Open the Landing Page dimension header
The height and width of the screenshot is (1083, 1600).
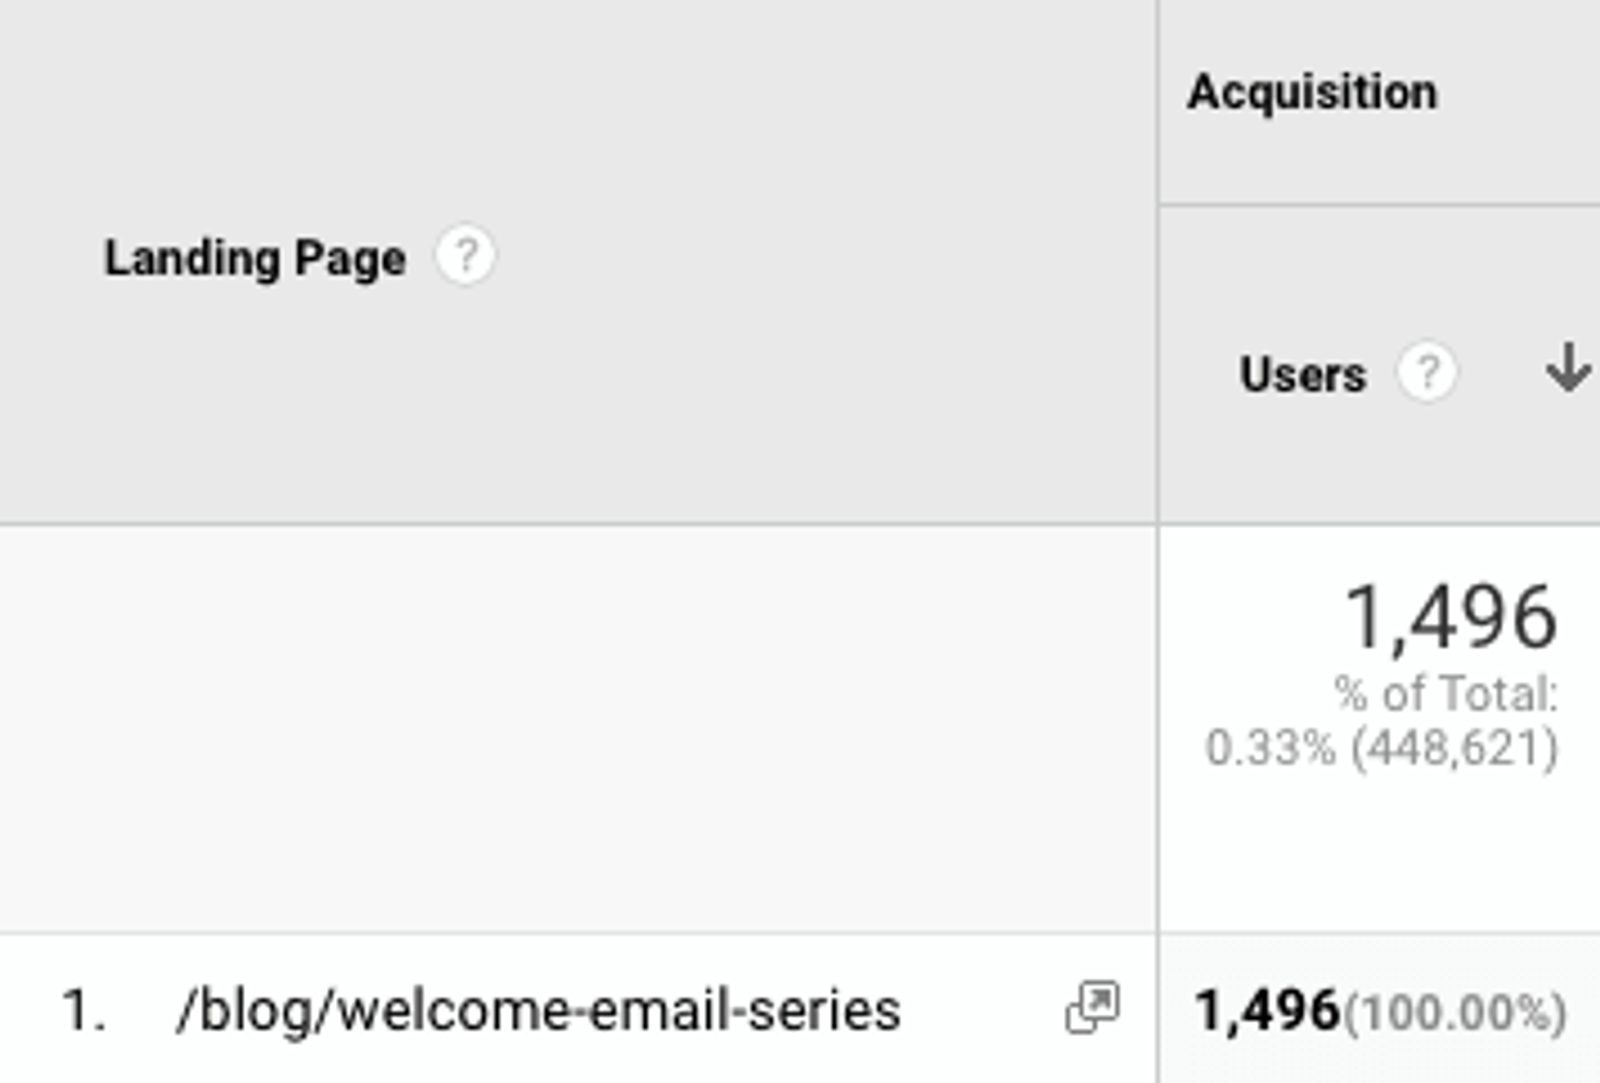[255, 258]
